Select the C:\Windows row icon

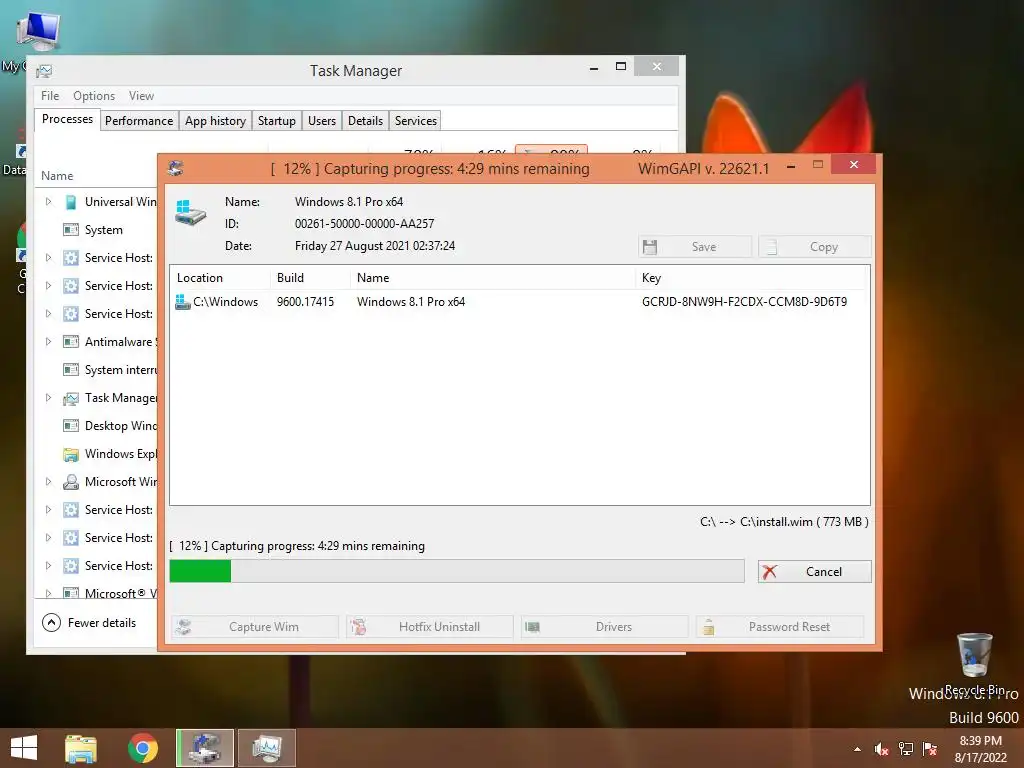point(183,302)
